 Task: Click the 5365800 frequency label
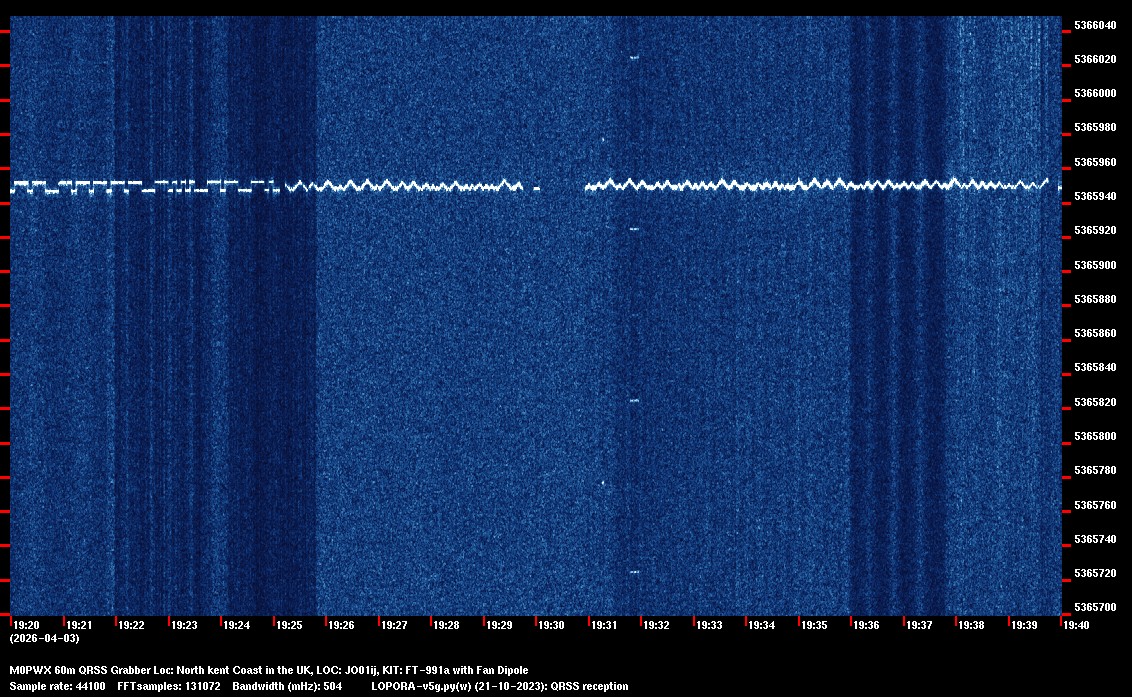1096,437
